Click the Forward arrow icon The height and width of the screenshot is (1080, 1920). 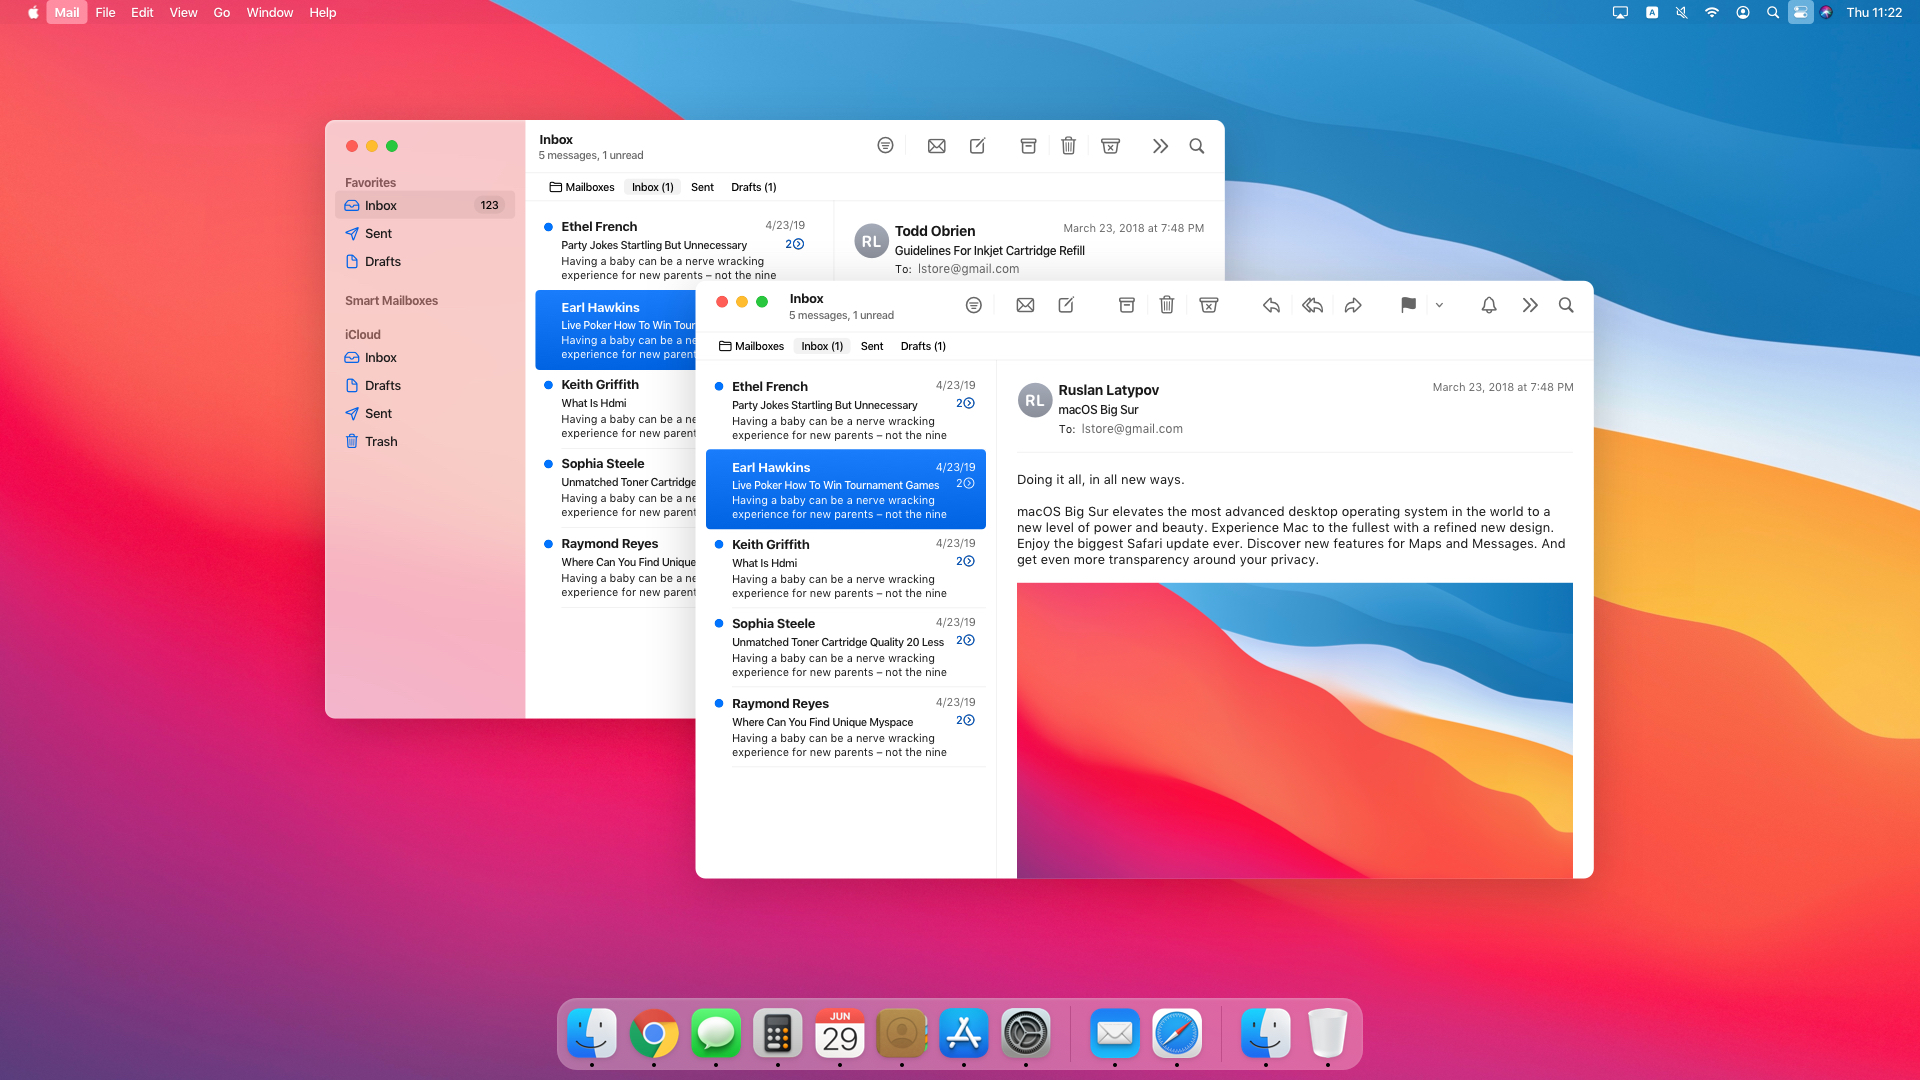coord(1353,306)
